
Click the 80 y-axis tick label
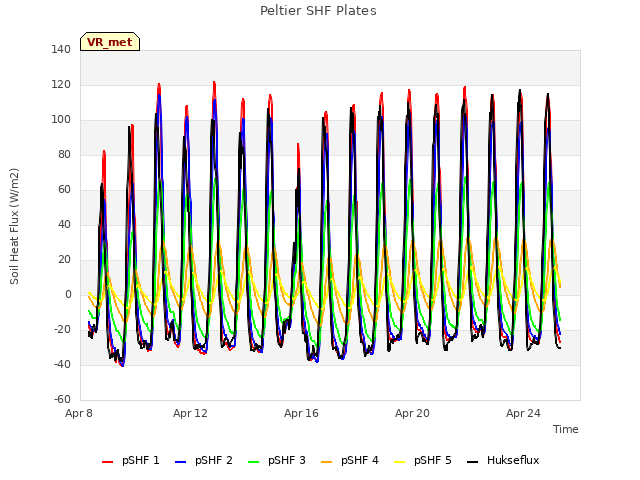64,154
